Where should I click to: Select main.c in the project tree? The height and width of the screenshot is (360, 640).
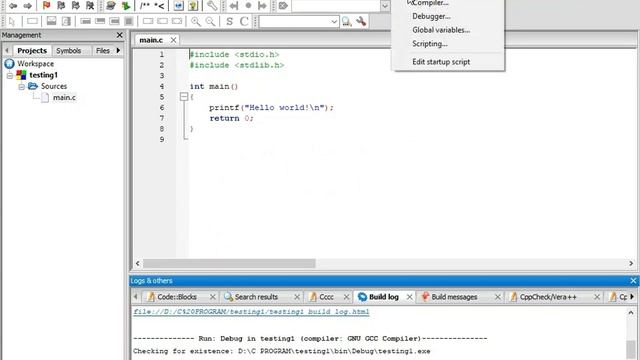point(64,98)
